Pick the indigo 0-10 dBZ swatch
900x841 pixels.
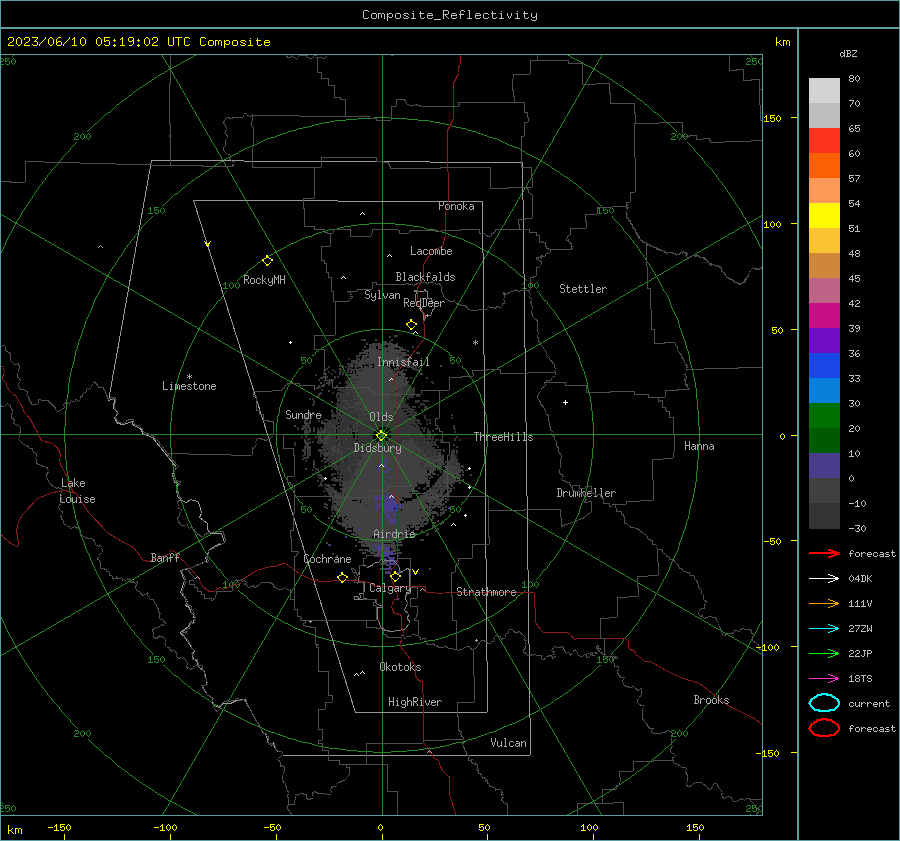coord(824,466)
